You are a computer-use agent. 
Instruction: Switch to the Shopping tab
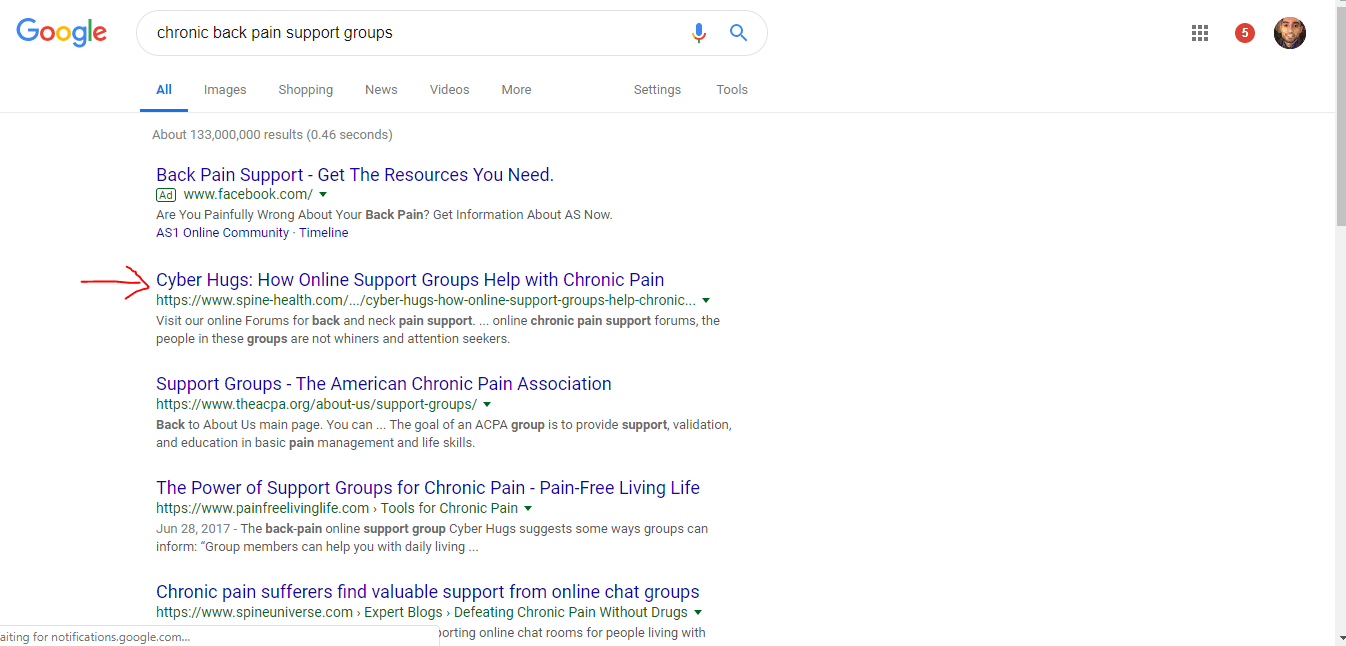pyautogui.click(x=306, y=90)
